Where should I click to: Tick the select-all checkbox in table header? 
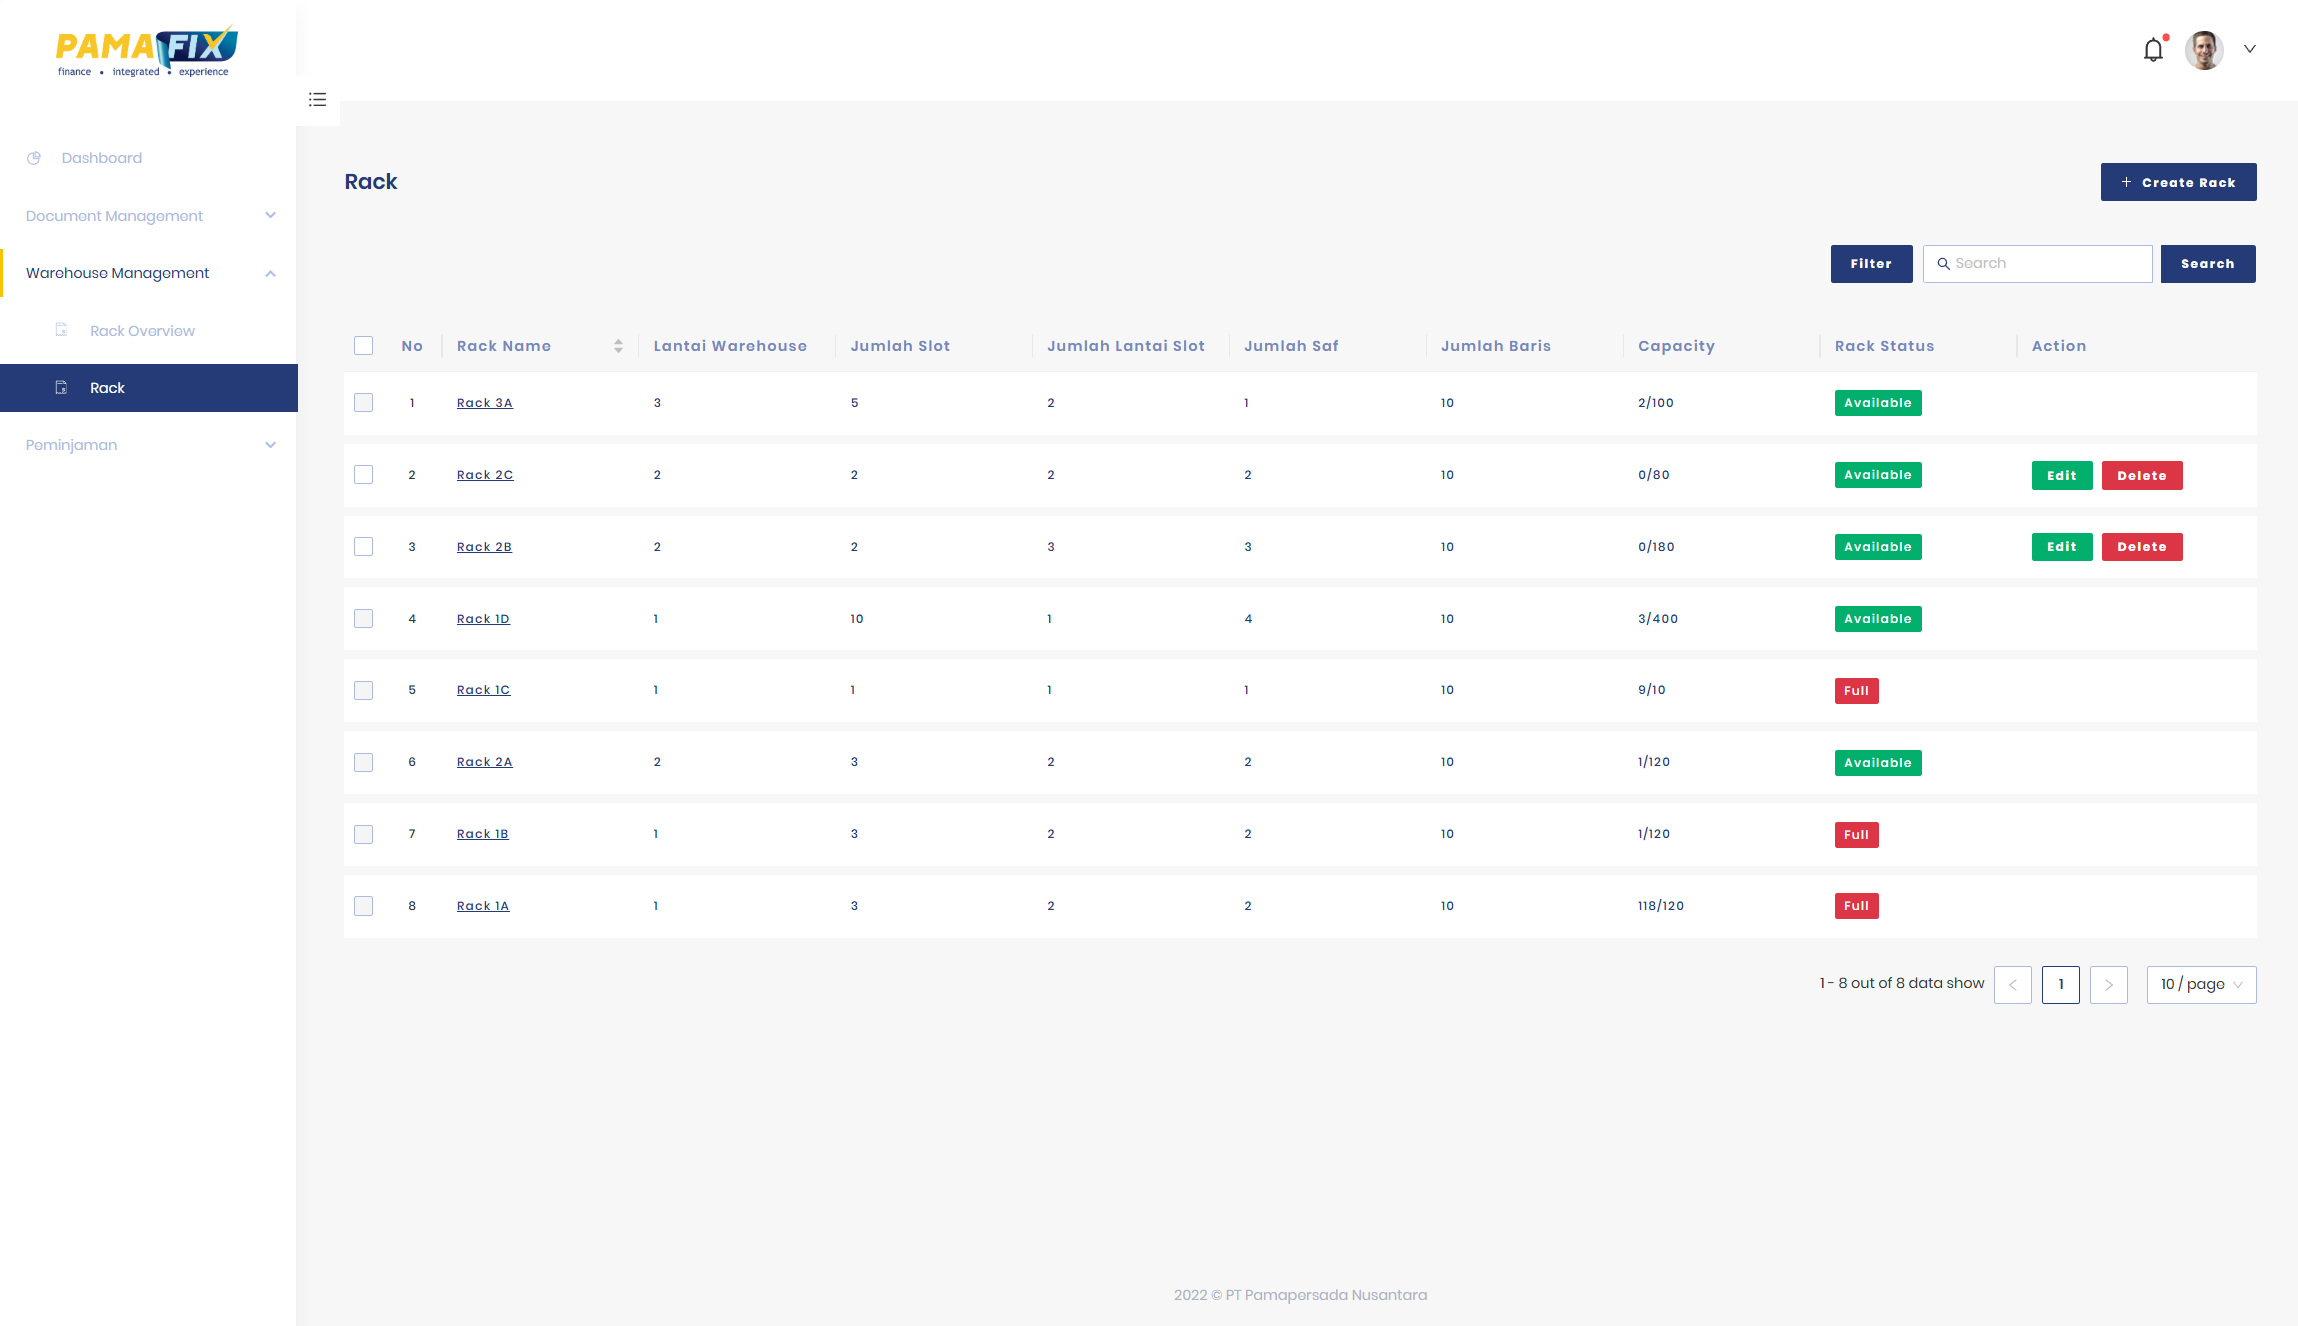[363, 346]
